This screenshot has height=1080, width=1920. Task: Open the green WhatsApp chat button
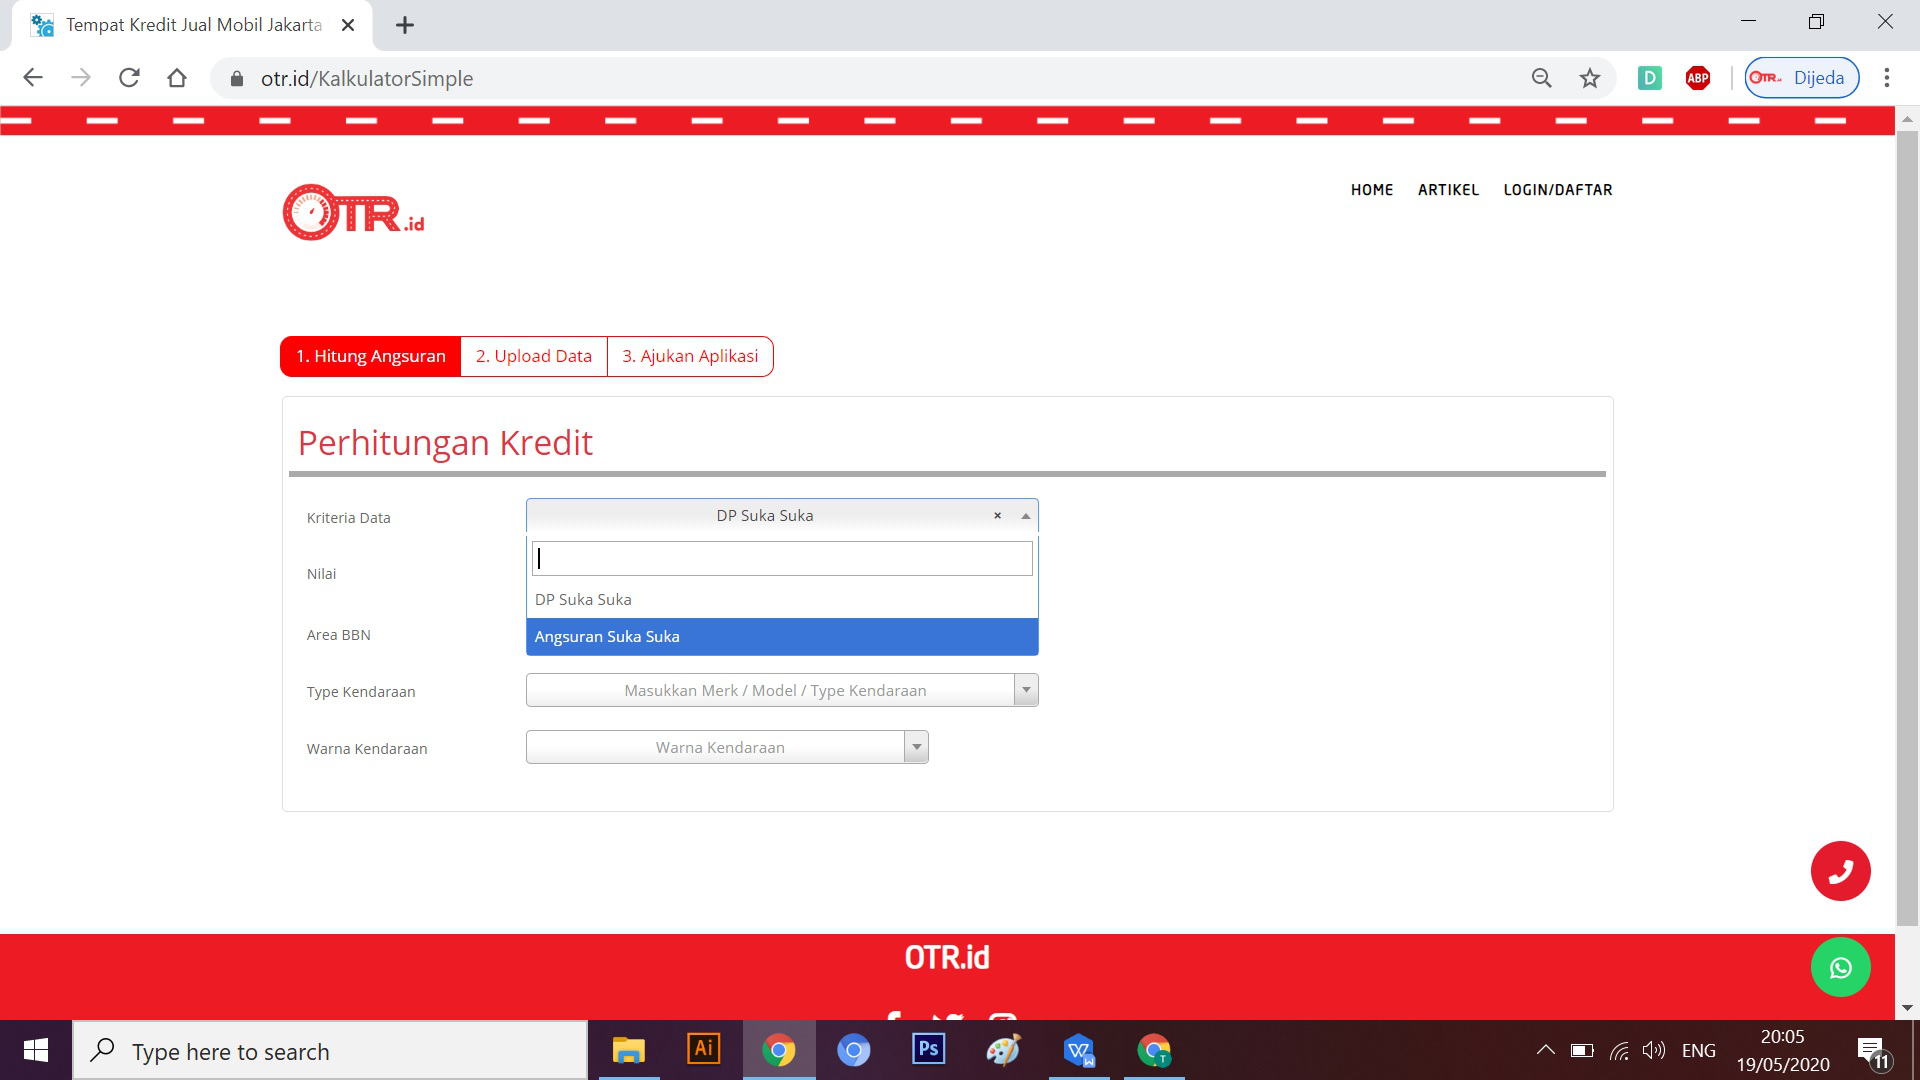[x=1840, y=967]
